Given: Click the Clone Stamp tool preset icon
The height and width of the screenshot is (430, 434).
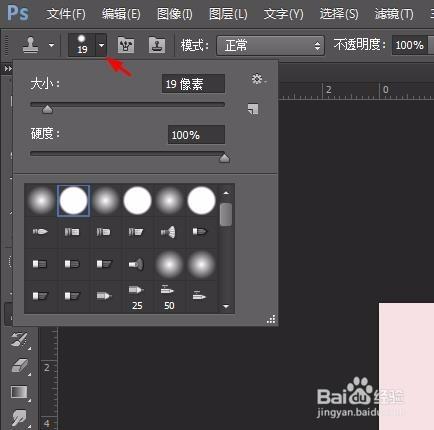Looking at the screenshot, I should [x=30, y=45].
